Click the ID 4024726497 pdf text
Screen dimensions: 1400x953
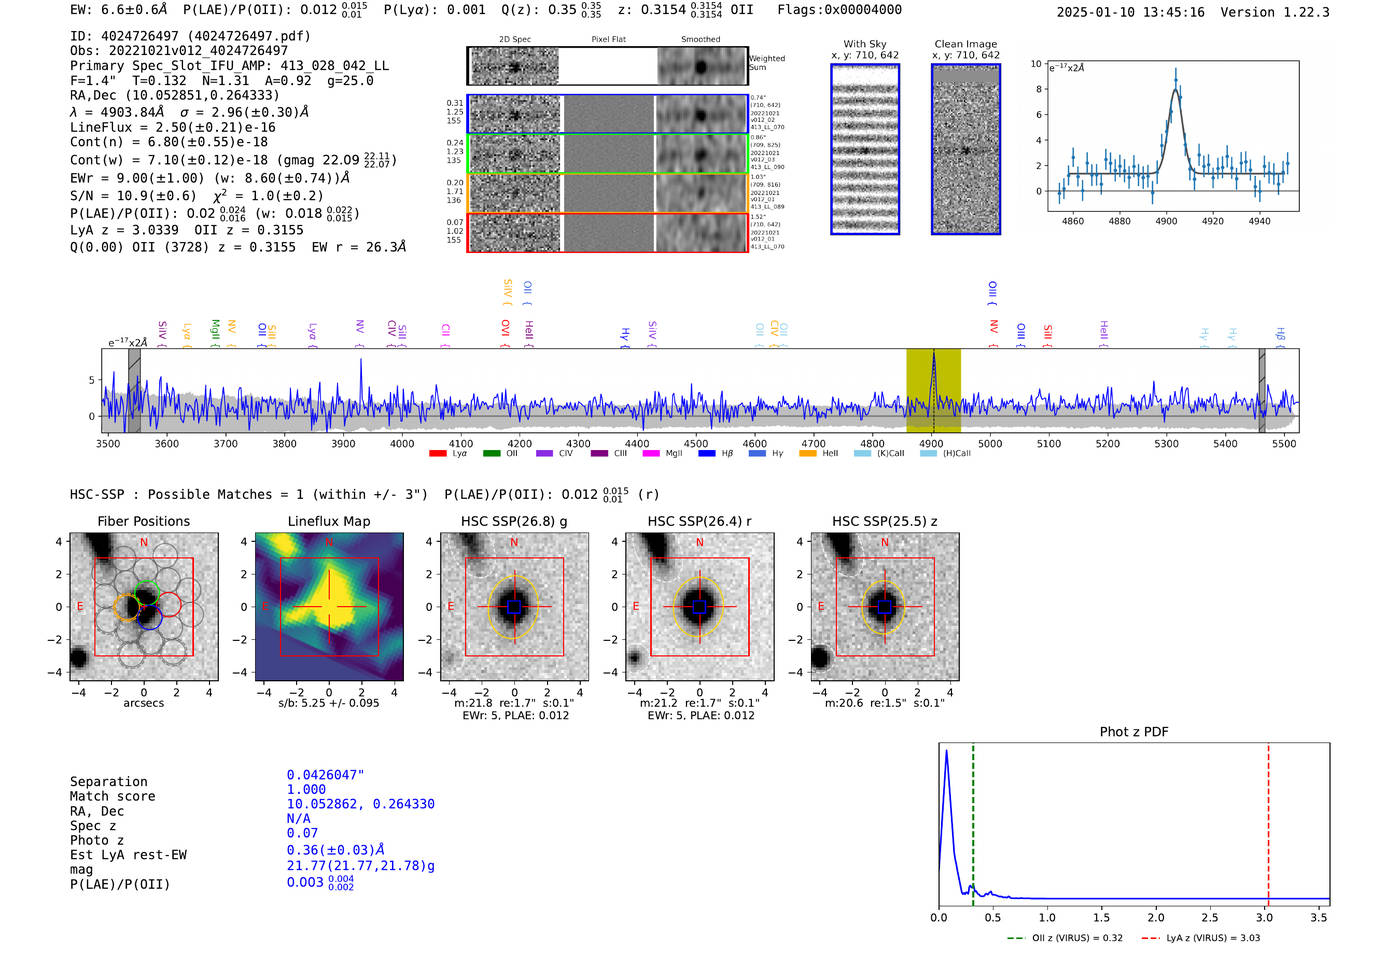point(190,36)
